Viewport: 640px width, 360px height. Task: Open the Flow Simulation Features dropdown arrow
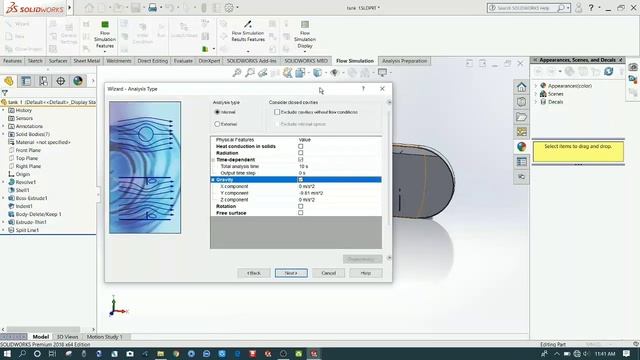pyautogui.click(x=104, y=52)
